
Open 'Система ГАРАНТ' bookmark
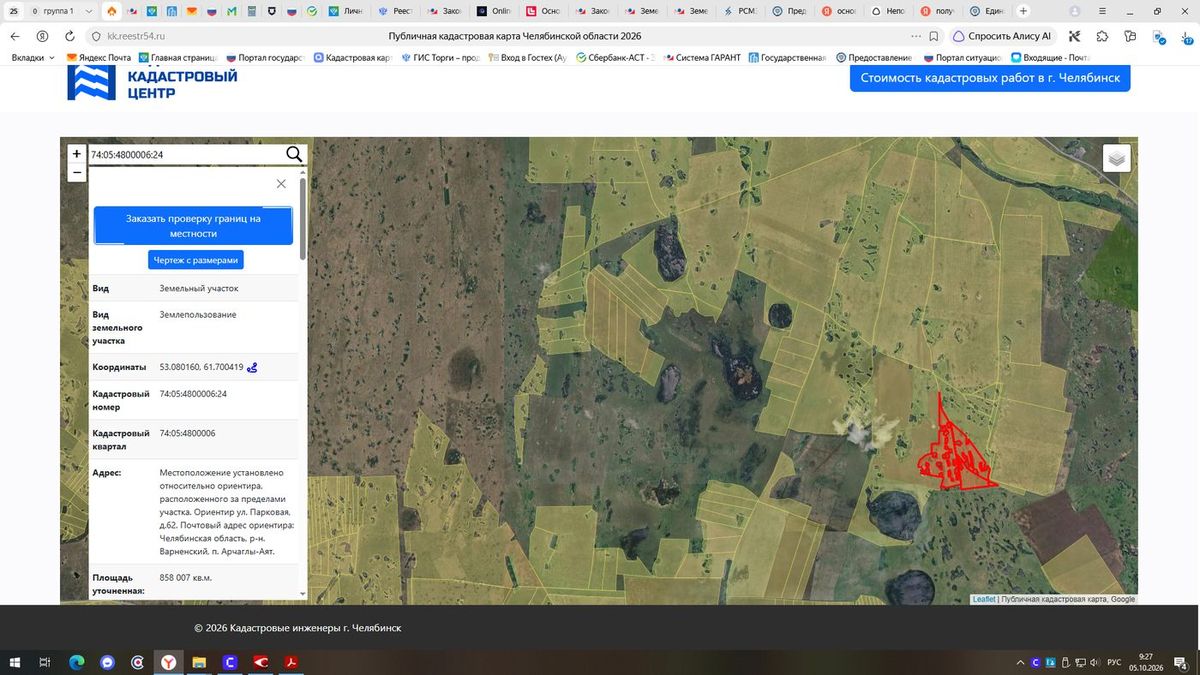[702, 58]
